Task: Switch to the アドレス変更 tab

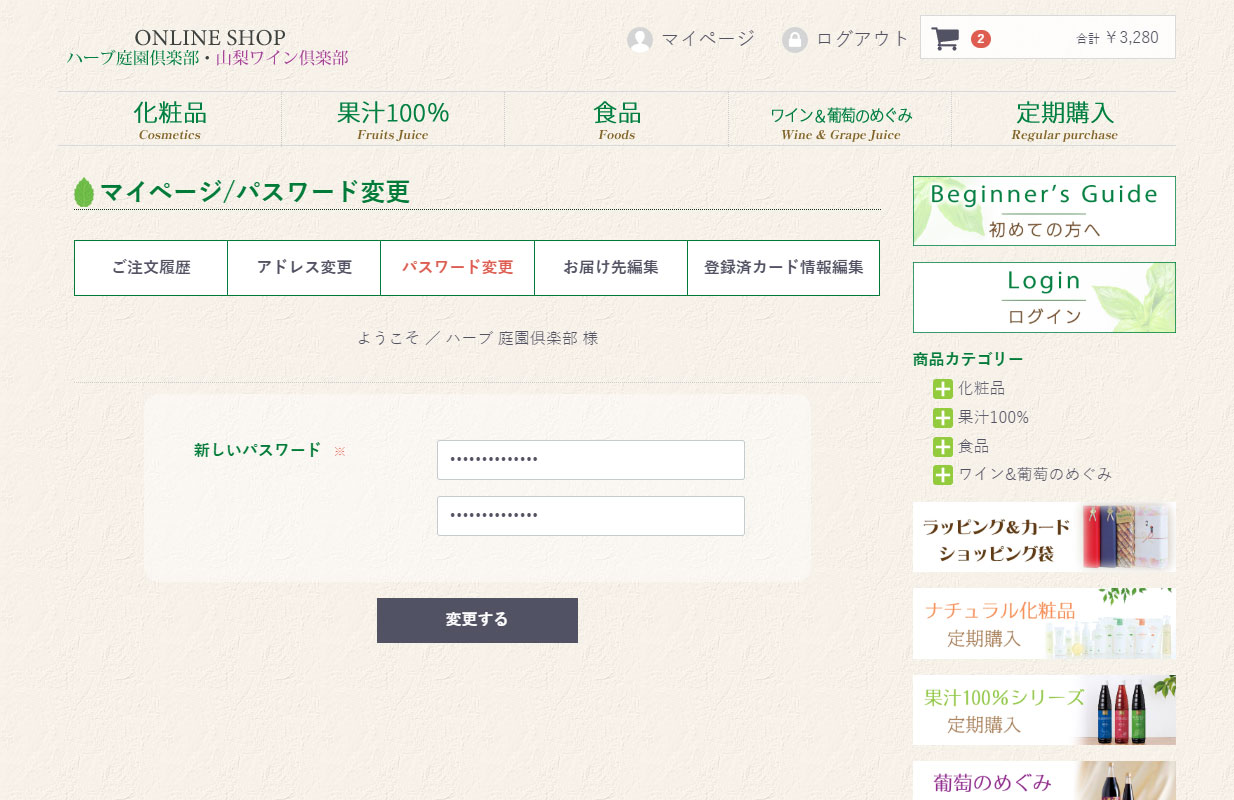Action: coord(304,268)
